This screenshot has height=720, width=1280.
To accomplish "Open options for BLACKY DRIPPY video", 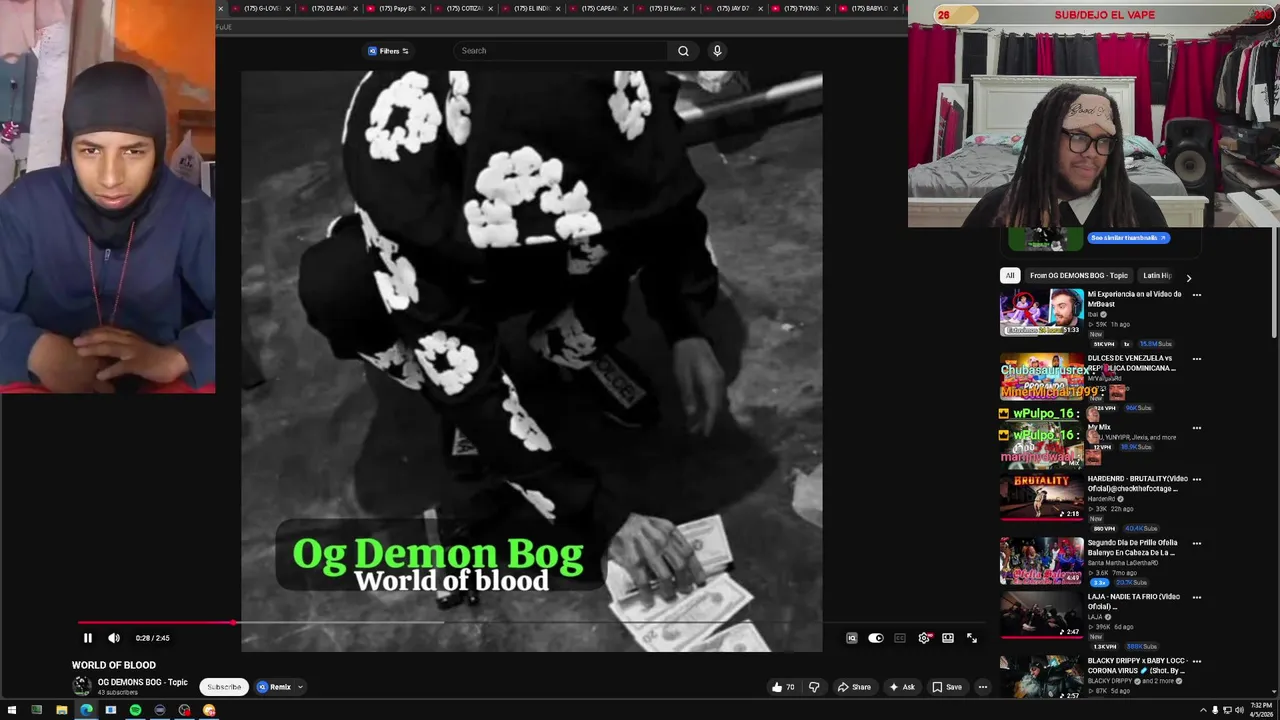I will (1196, 661).
